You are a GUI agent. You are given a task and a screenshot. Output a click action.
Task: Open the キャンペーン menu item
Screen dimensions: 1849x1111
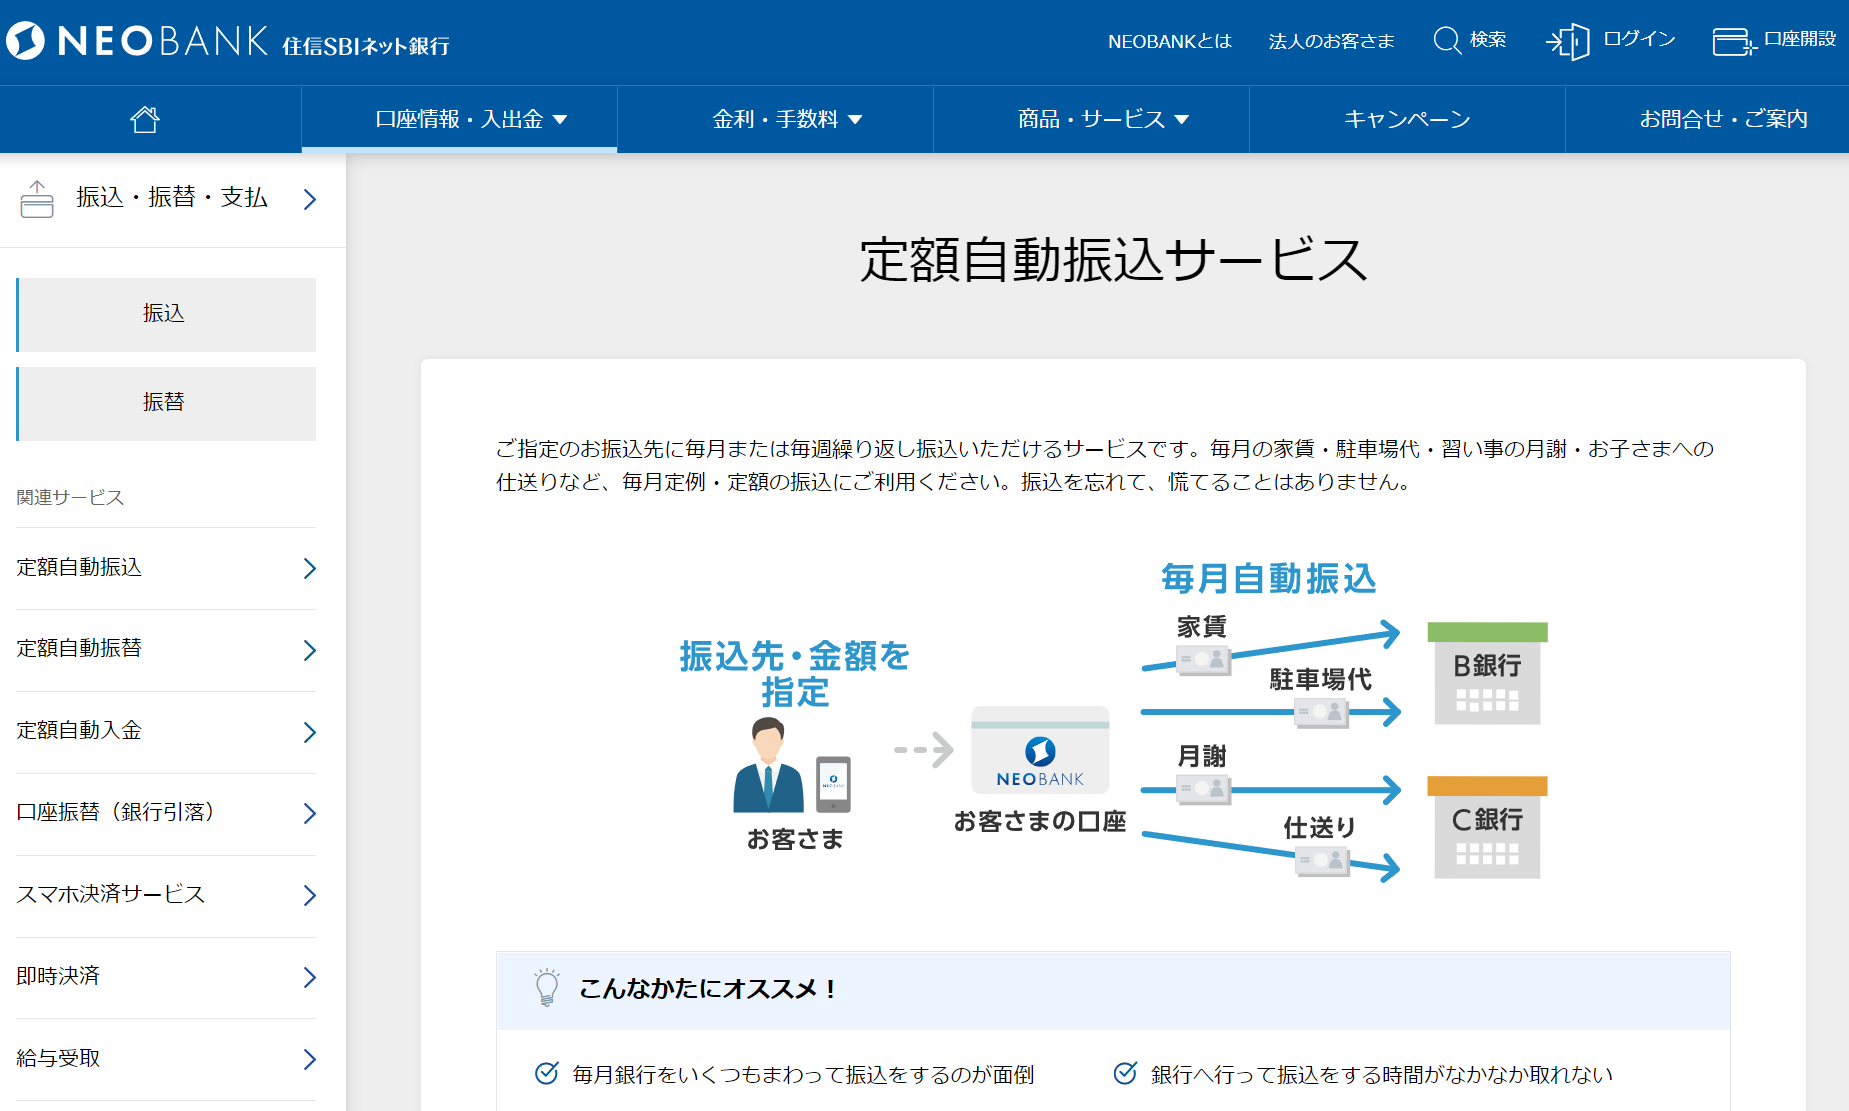[1407, 120]
